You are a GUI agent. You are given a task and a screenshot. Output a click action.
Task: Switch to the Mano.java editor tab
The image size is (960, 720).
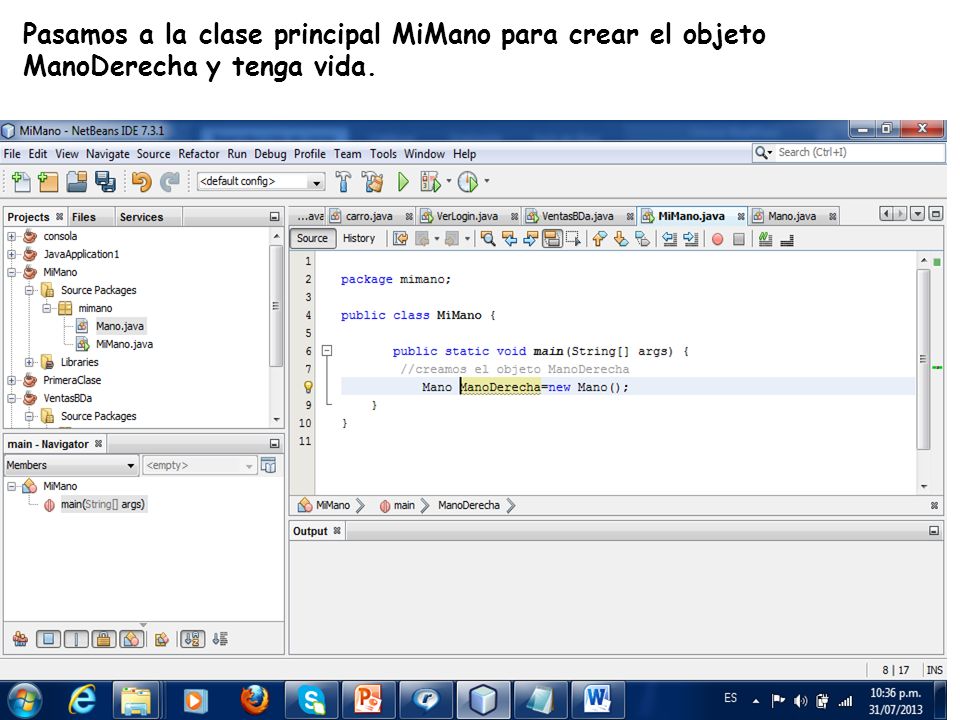[792, 216]
